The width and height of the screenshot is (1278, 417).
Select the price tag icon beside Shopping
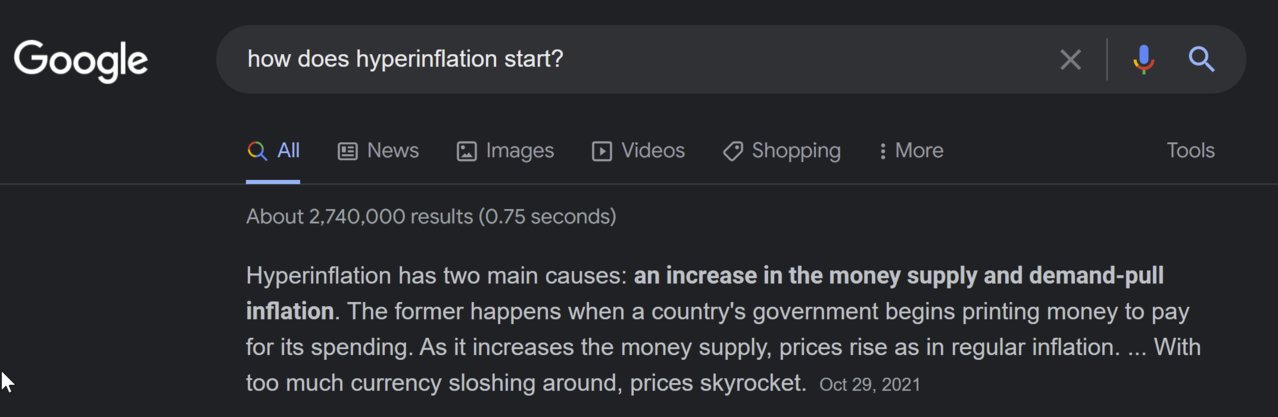coord(733,151)
